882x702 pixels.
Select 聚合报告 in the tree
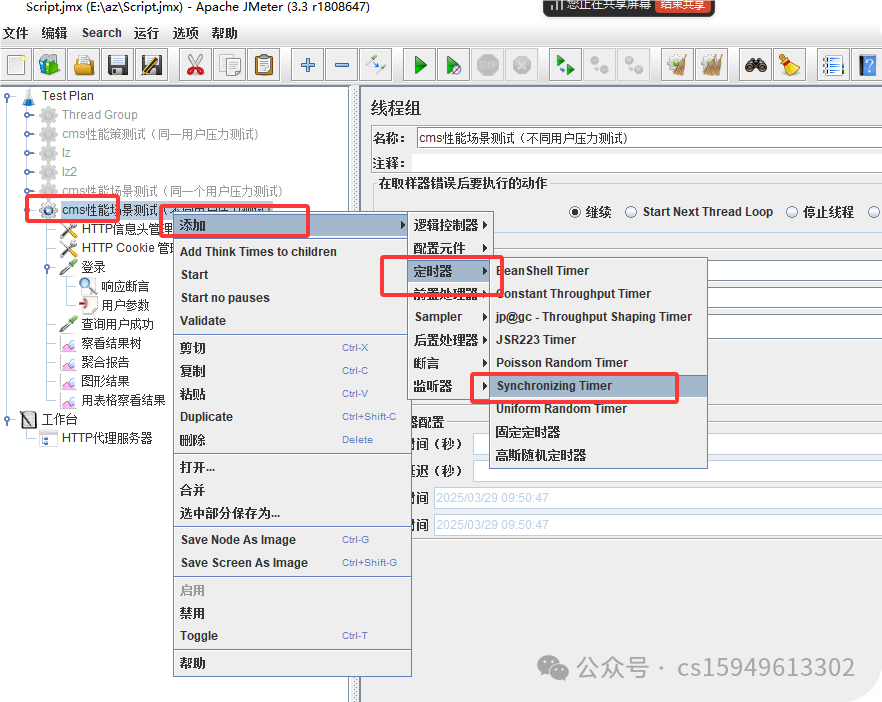105,362
